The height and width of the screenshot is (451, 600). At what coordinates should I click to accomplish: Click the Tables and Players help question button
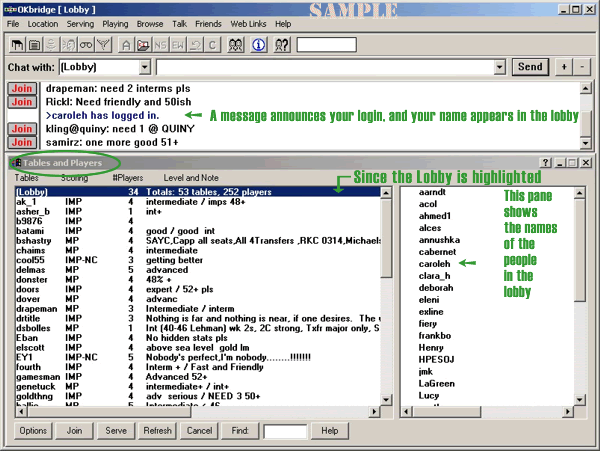(545, 163)
